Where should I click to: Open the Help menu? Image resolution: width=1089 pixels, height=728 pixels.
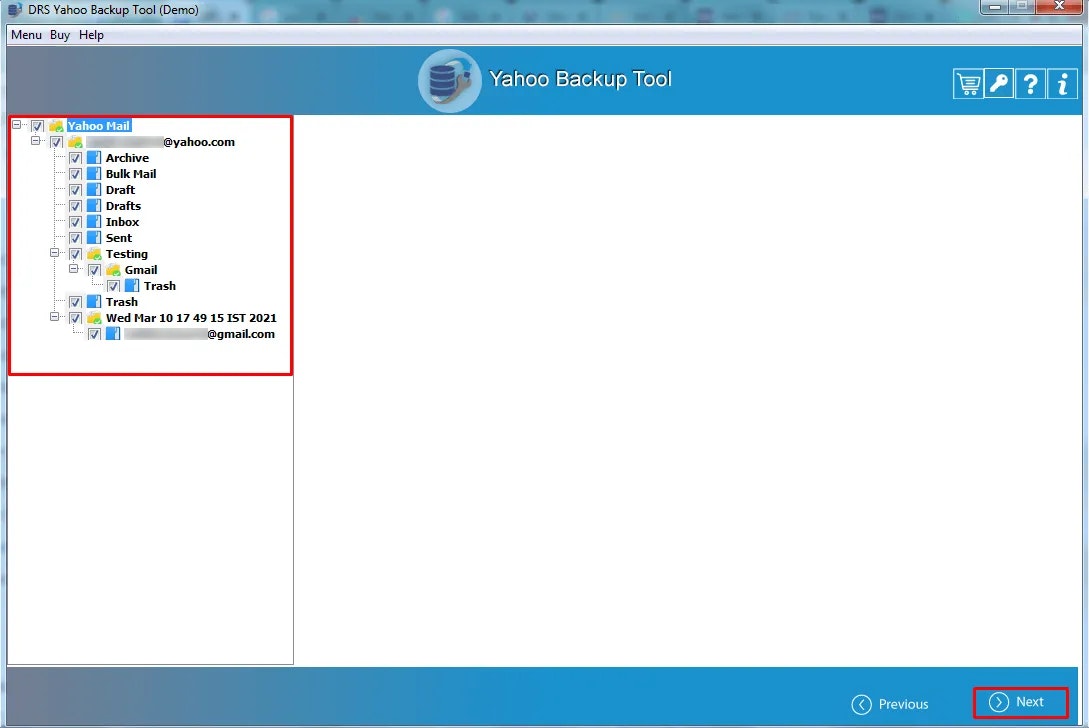(x=91, y=35)
